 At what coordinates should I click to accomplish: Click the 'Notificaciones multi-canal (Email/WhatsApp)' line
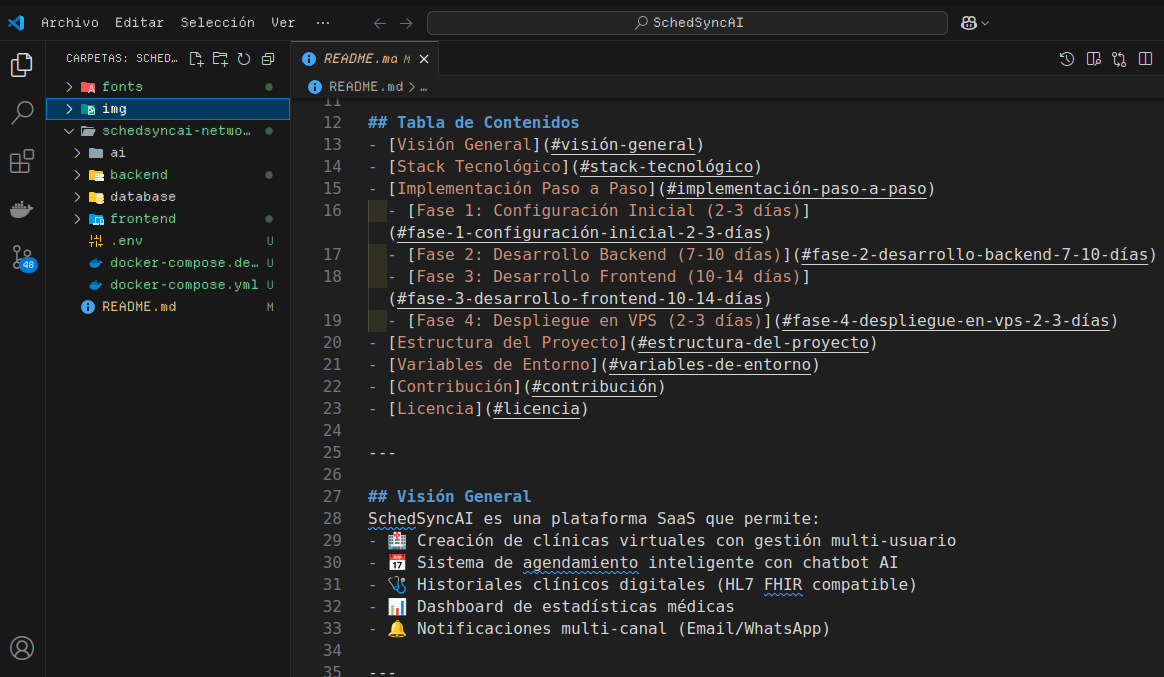[x=623, y=629]
